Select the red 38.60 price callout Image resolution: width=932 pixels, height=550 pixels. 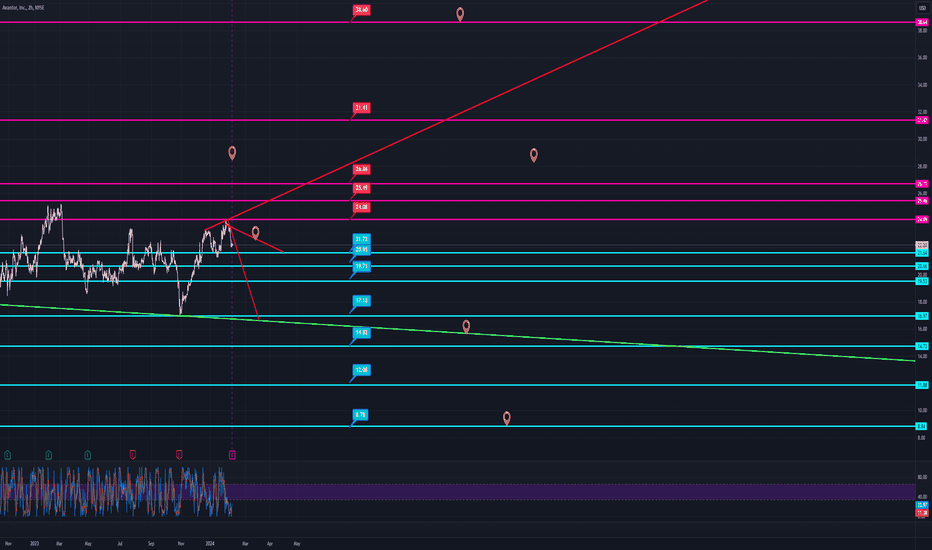[361, 10]
